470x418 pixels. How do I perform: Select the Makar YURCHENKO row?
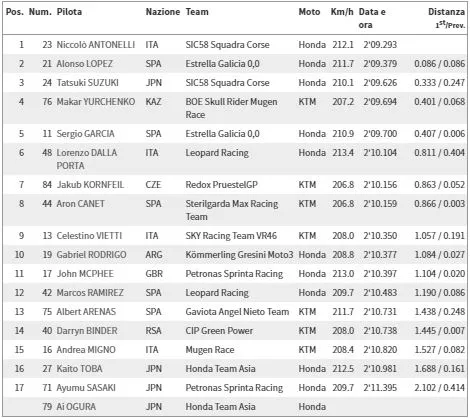click(235, 108)
